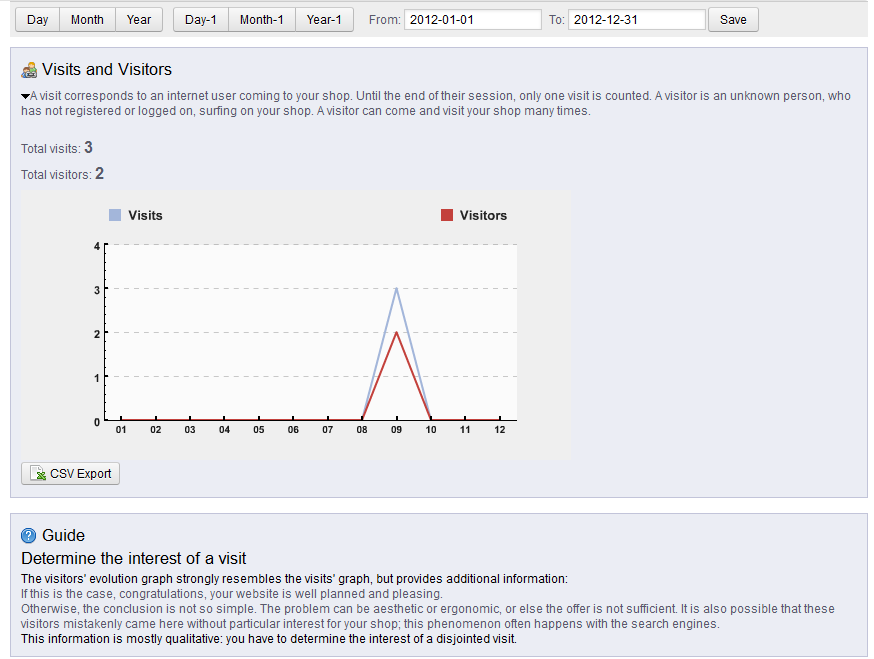Click the spreadsheet icon on CSV Export
This screenshot has height=659, width=874.
[38, 473]
